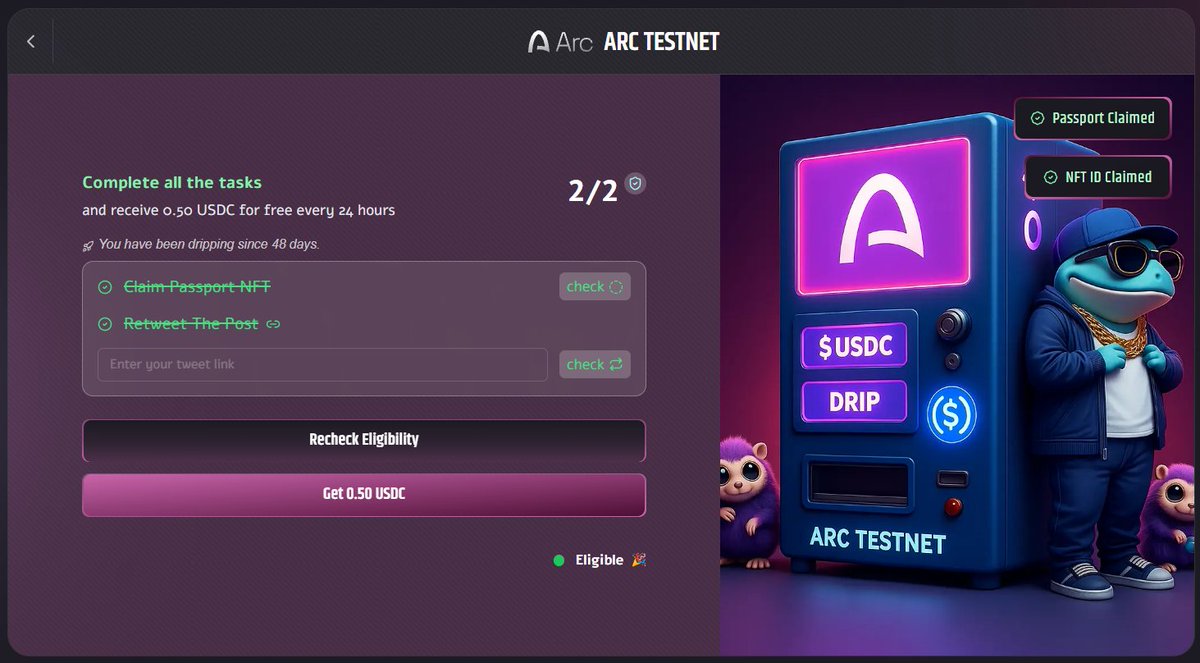
Task: Click the Arc logo in the header
Action: point(560,41)
